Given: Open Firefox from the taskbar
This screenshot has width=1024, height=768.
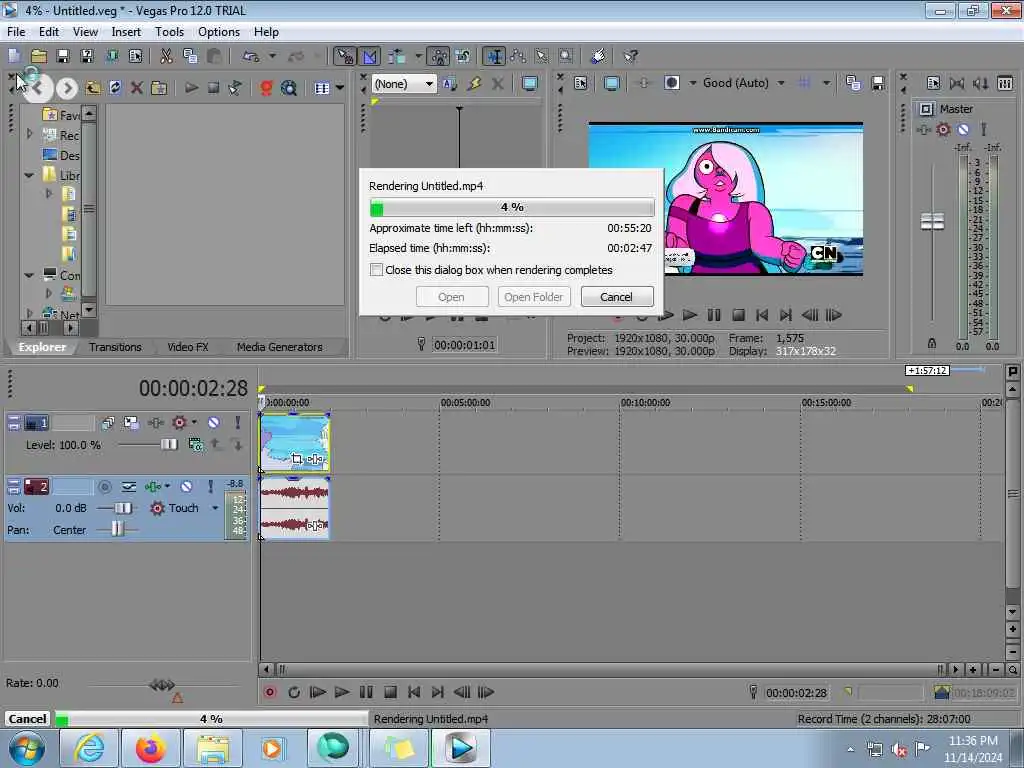Looking at the screenshot, I should pos(150,748).
